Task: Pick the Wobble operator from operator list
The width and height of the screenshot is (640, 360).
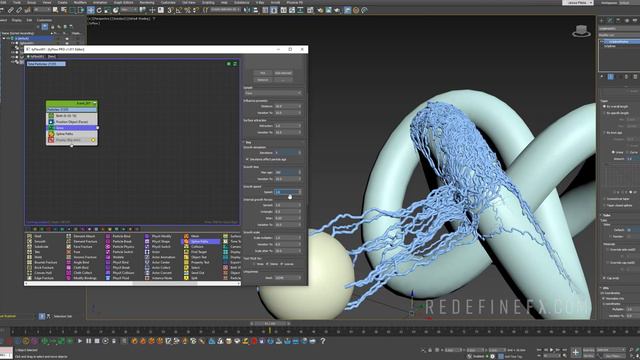Action: click(118, 257)
